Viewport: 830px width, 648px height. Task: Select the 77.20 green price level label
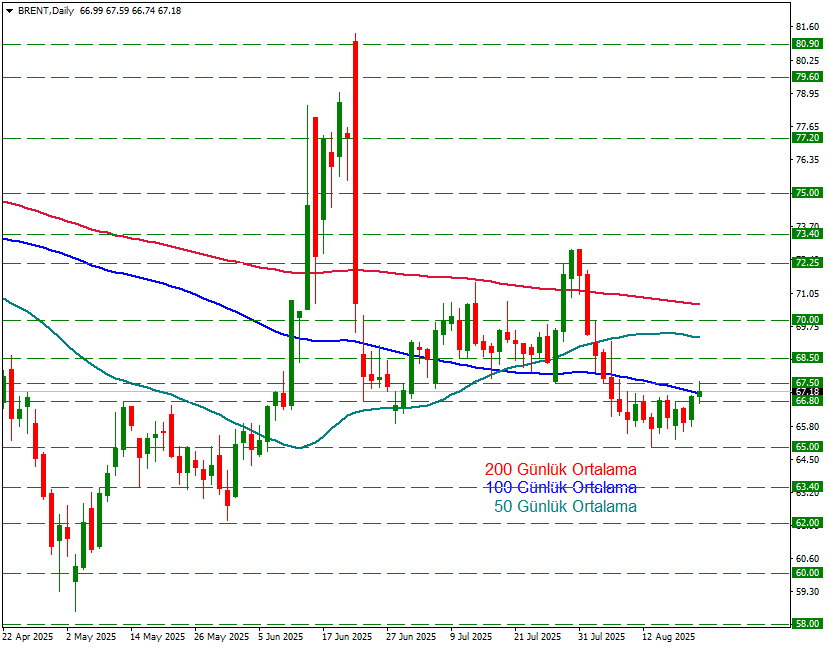tap(808, 138)
